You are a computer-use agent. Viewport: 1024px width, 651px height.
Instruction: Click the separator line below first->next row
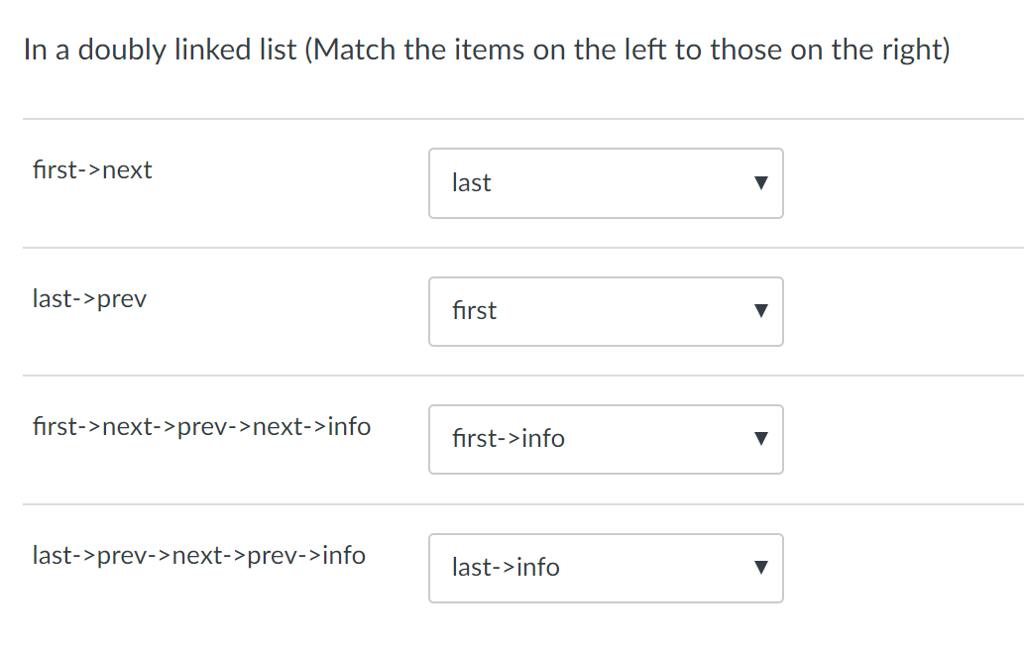pos(522,248)
